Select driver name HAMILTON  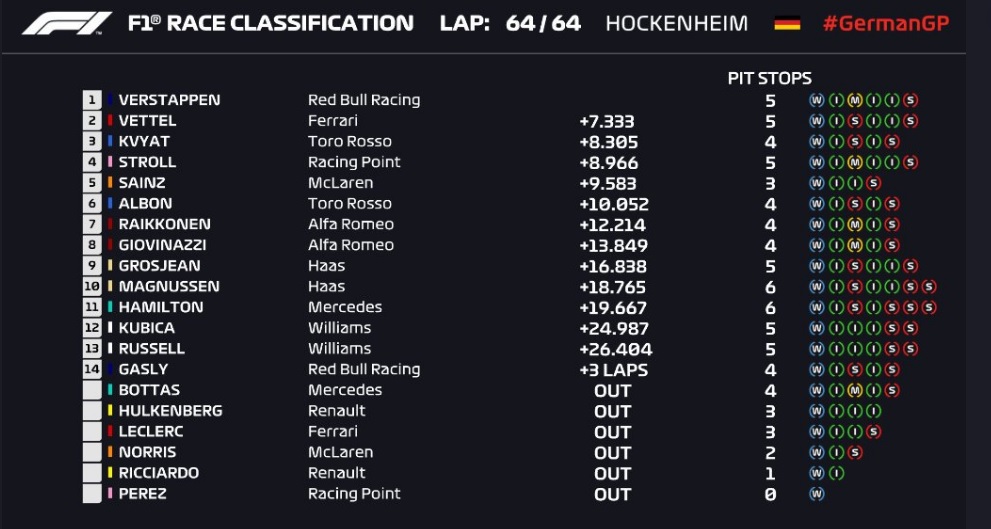[161, 307]
